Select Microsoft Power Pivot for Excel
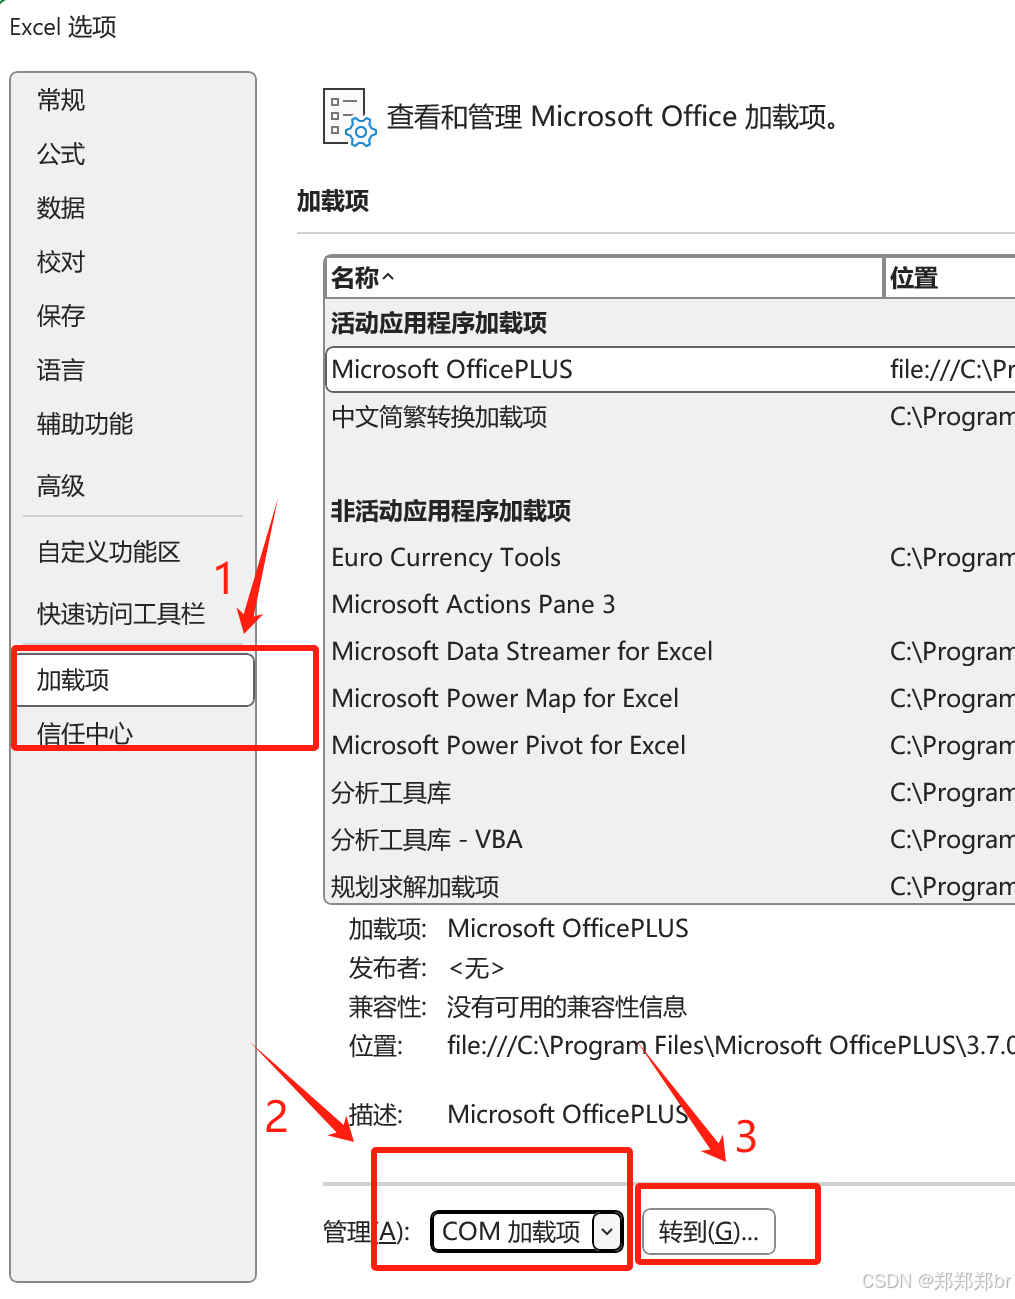 tap(508, 745)
